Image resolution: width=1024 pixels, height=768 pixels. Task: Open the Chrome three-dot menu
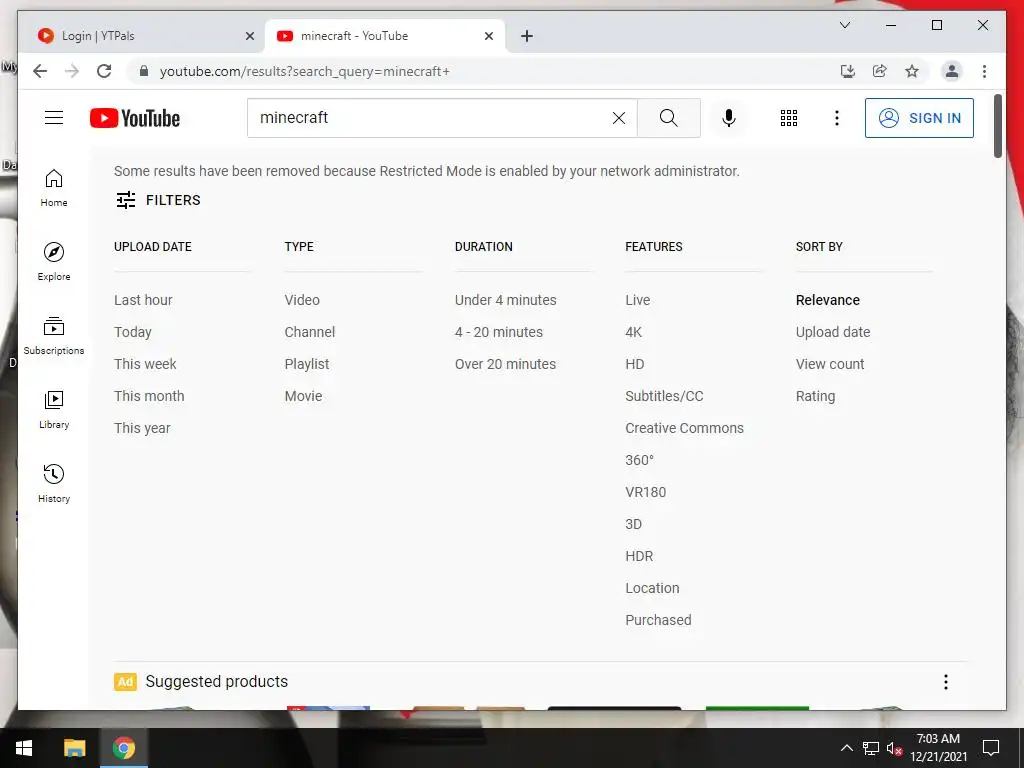click(x=984, y=71)
